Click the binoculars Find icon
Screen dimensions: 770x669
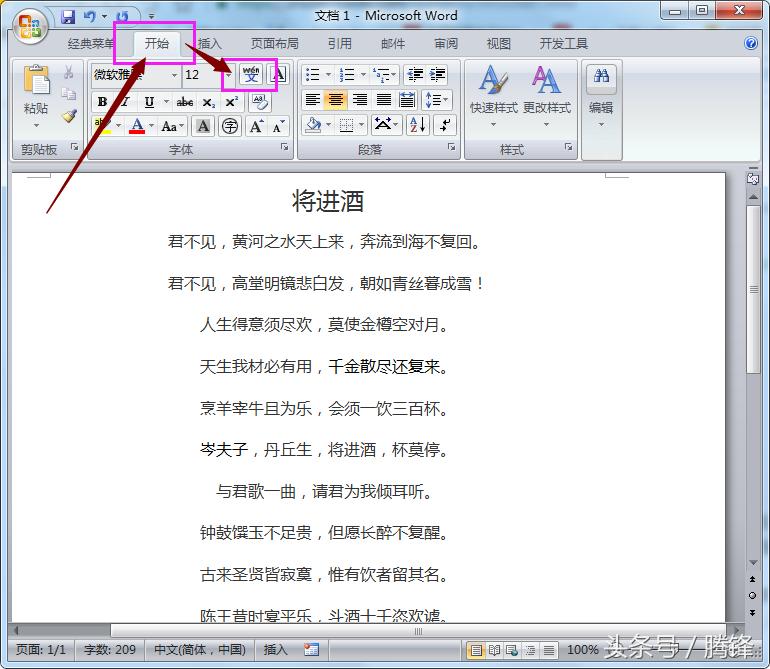601,77
